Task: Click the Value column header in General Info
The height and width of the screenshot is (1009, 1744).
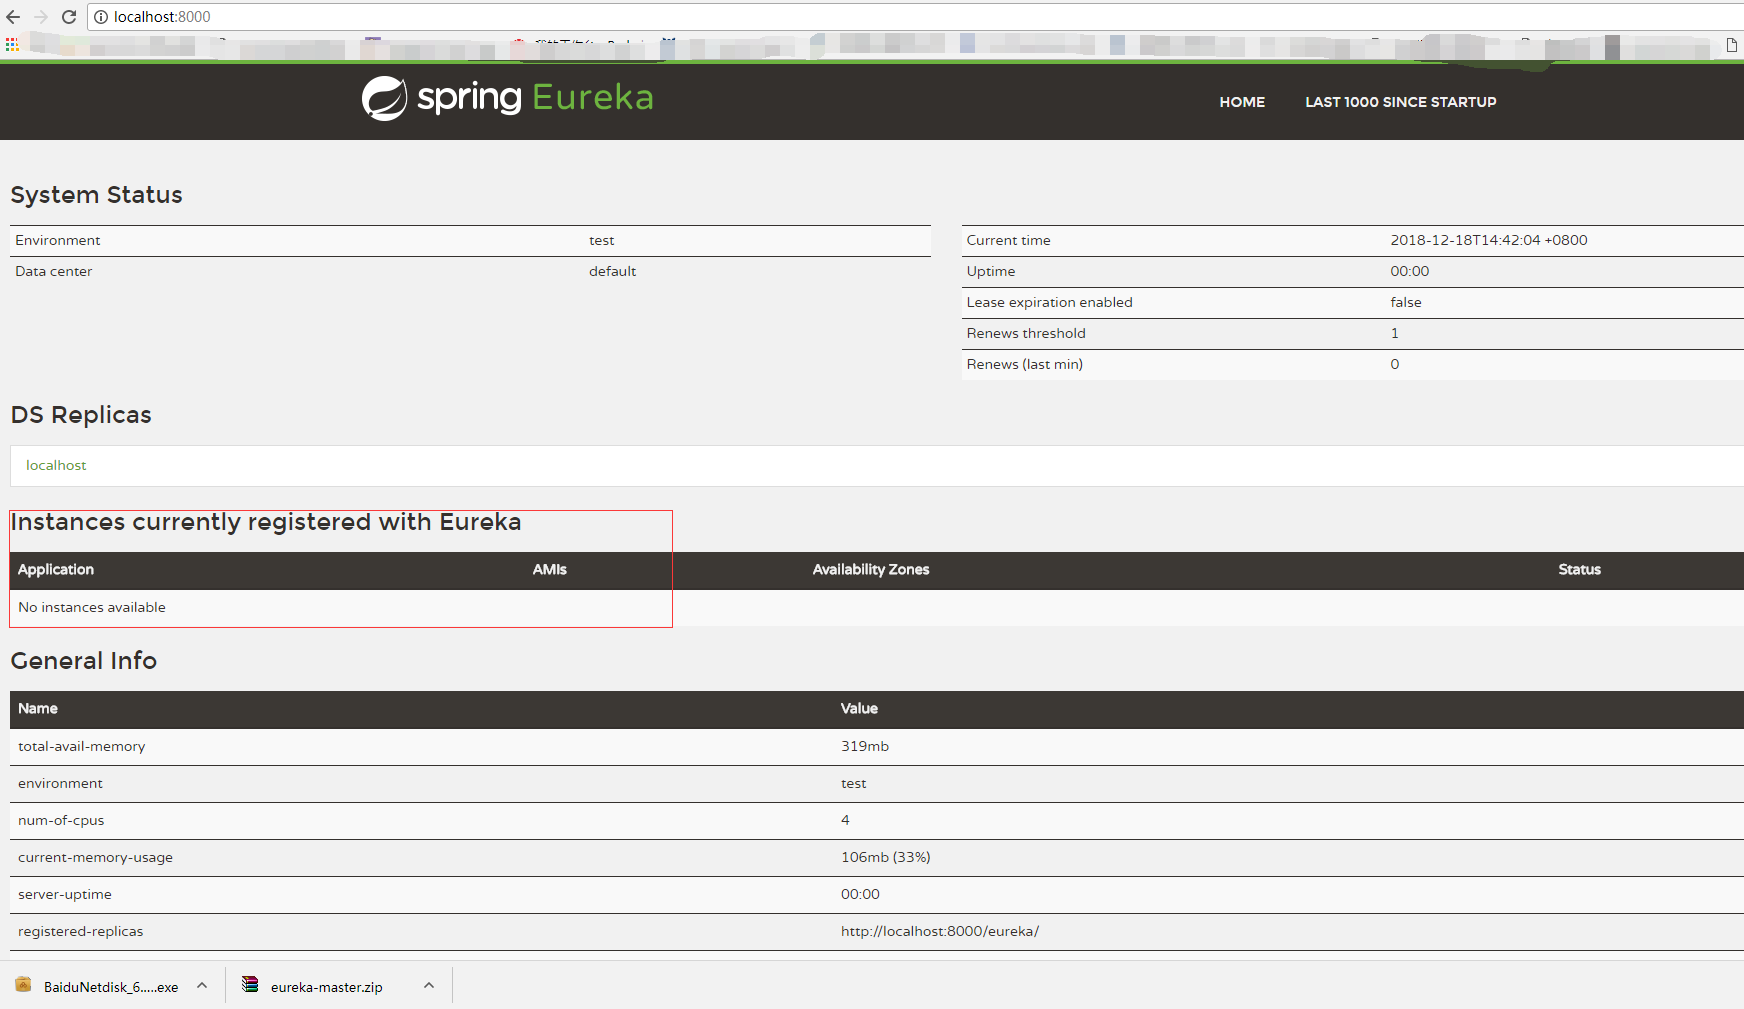Action: [858, 708]
